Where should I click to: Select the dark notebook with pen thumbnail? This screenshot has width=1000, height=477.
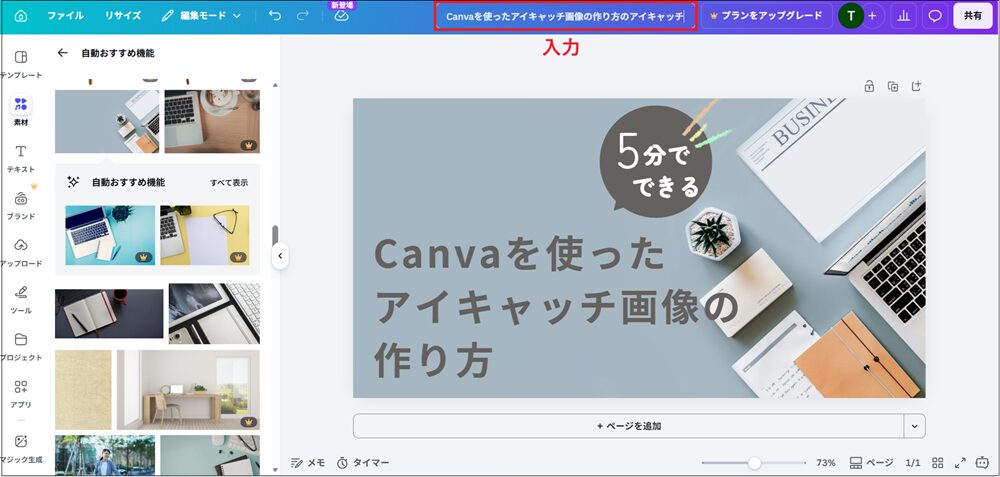109,314
